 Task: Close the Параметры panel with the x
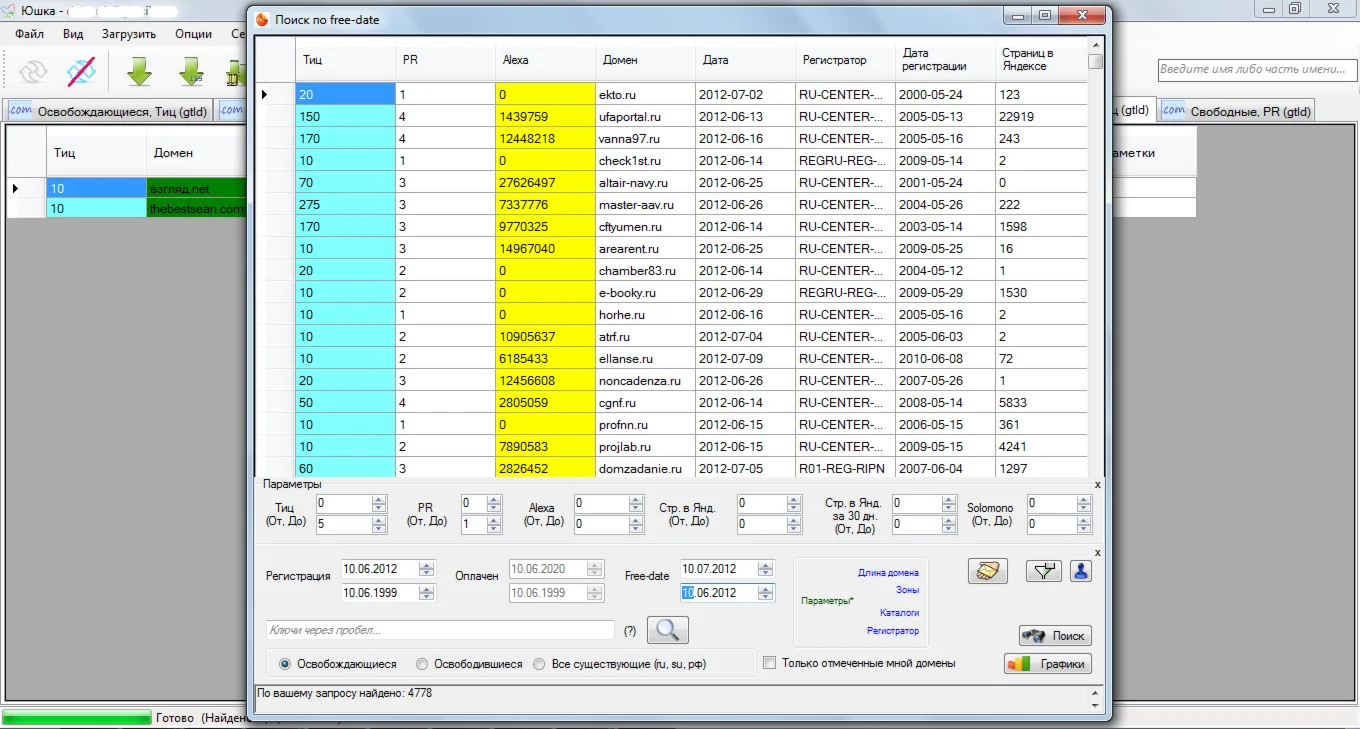(1097, 485)
